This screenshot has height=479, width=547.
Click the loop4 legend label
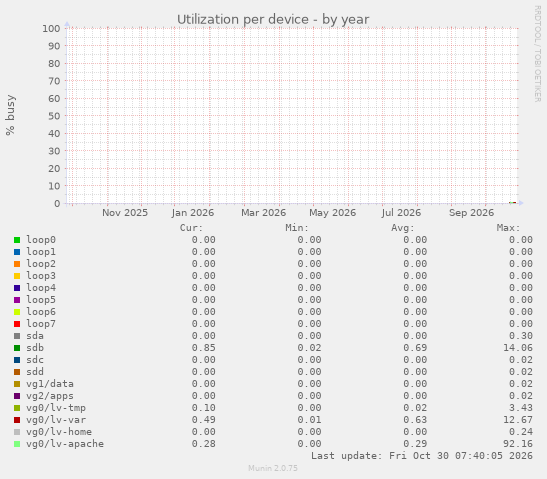[41, 288]
